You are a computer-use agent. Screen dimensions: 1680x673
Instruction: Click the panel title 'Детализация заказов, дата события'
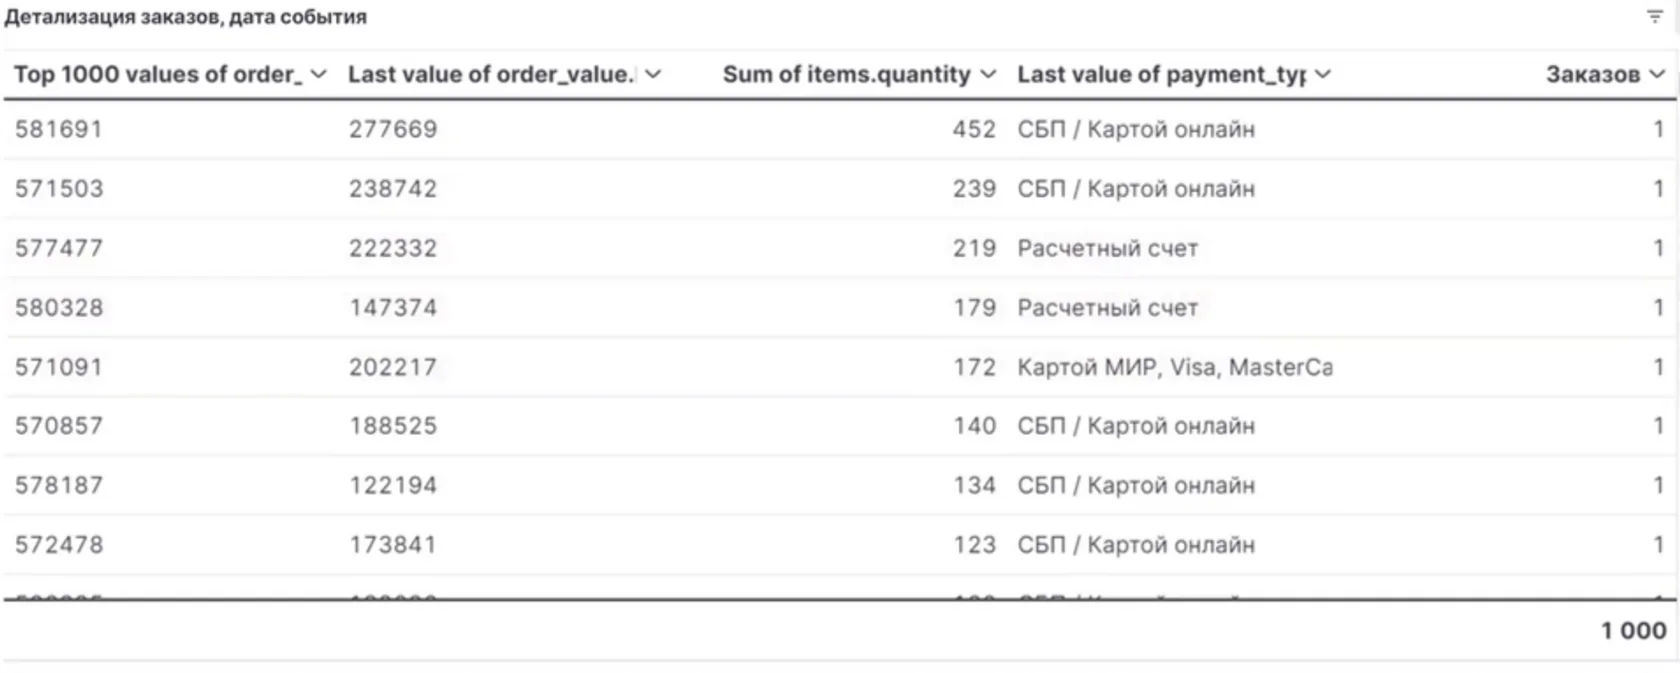tap(186, 18)
